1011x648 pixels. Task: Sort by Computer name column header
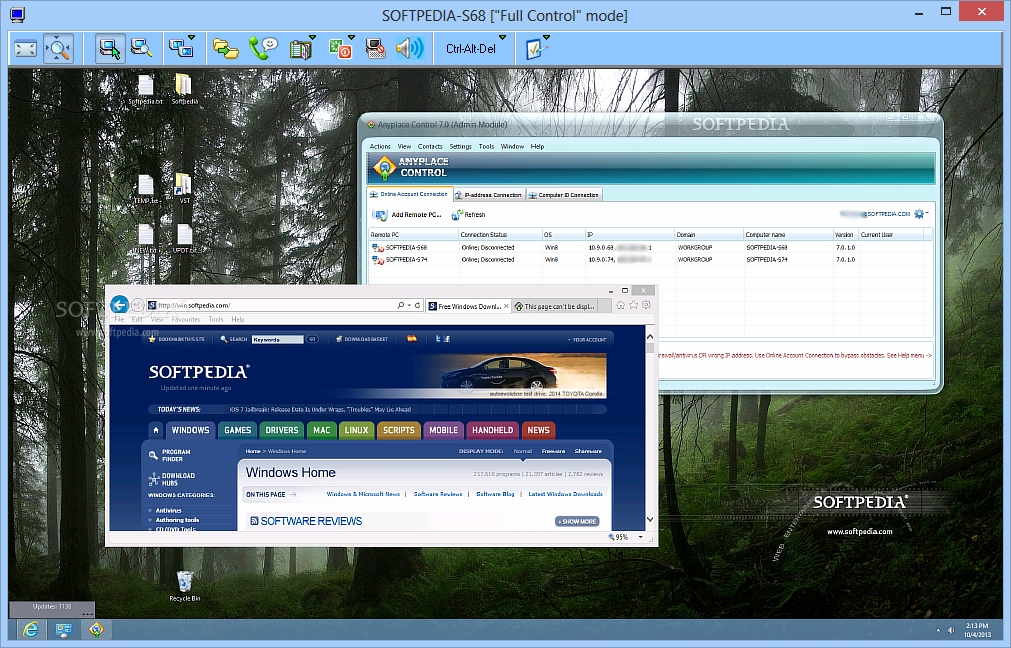788,235
